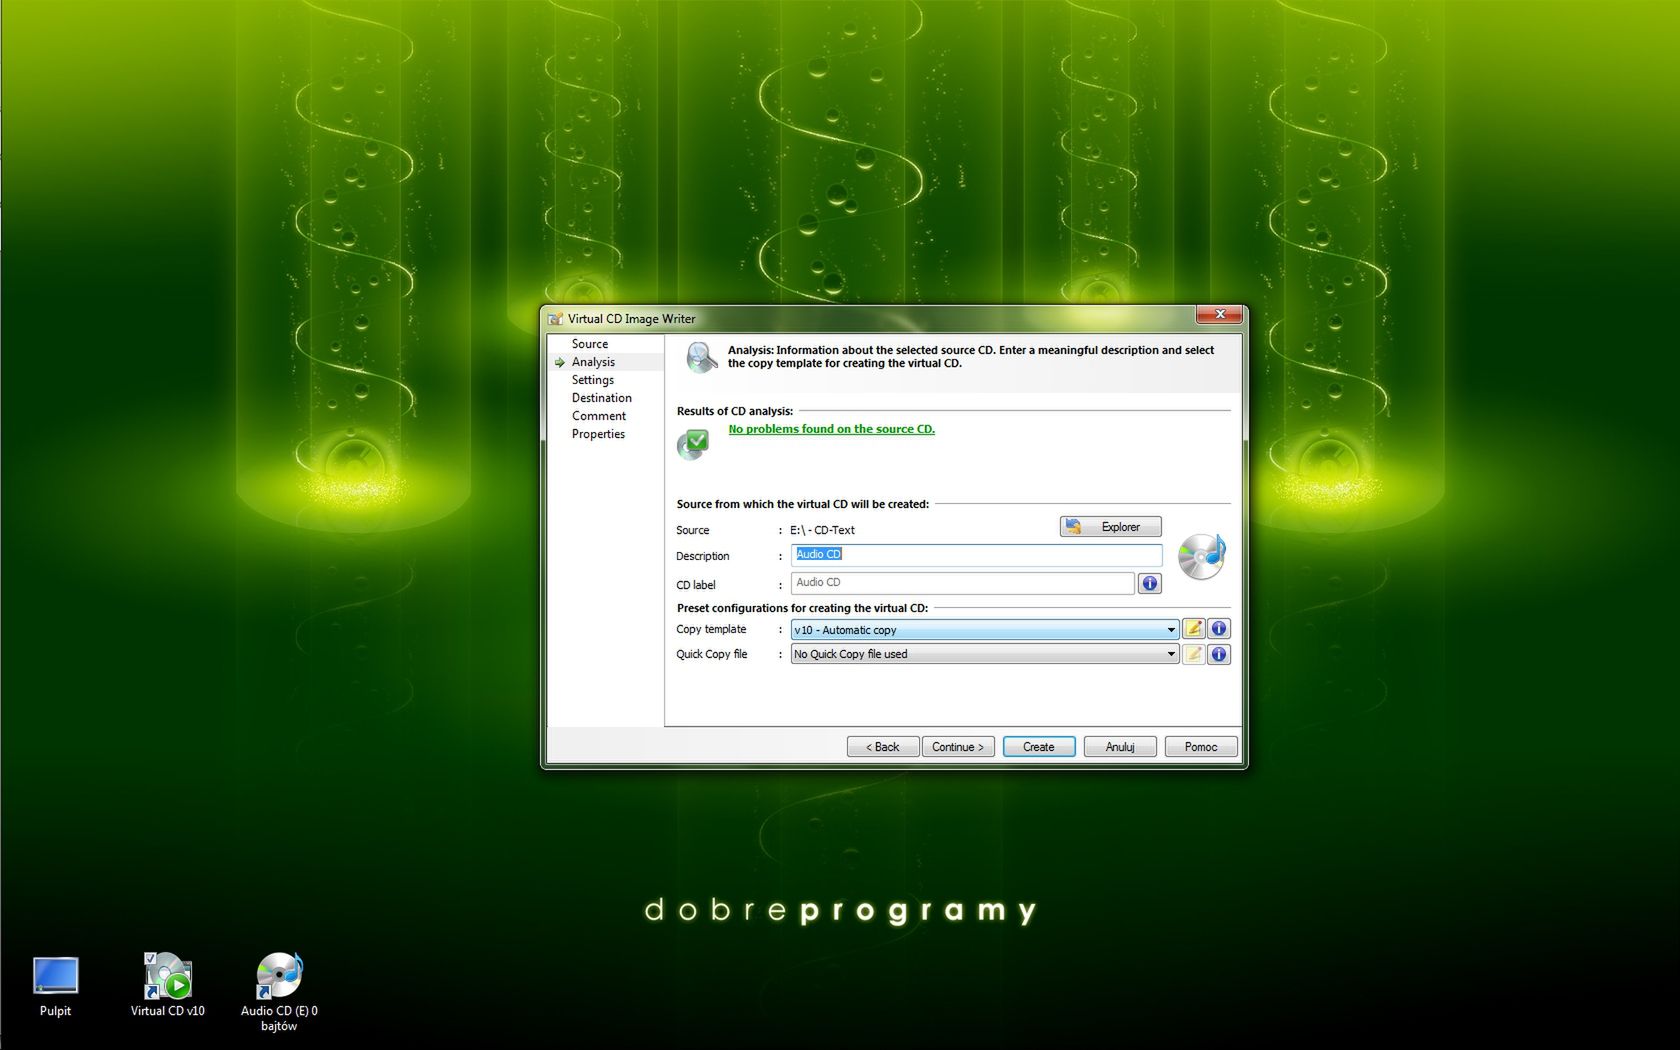Go to the Comment step
The width and height of the screenshot is (1680, 1050).
click(599, 416)
